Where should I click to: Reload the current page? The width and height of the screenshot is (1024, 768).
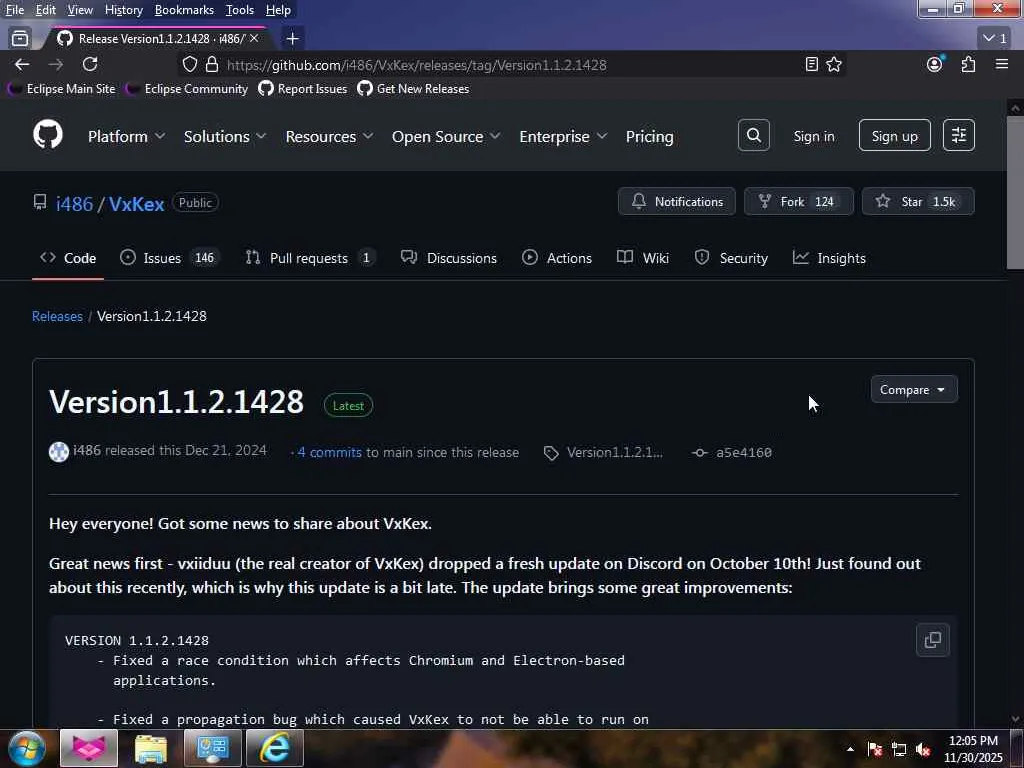point(90,64)
